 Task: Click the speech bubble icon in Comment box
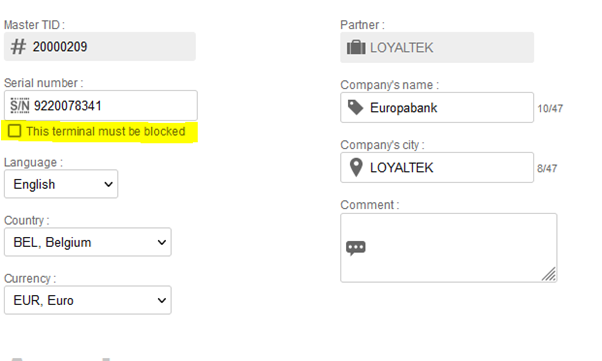click(356, 248)
